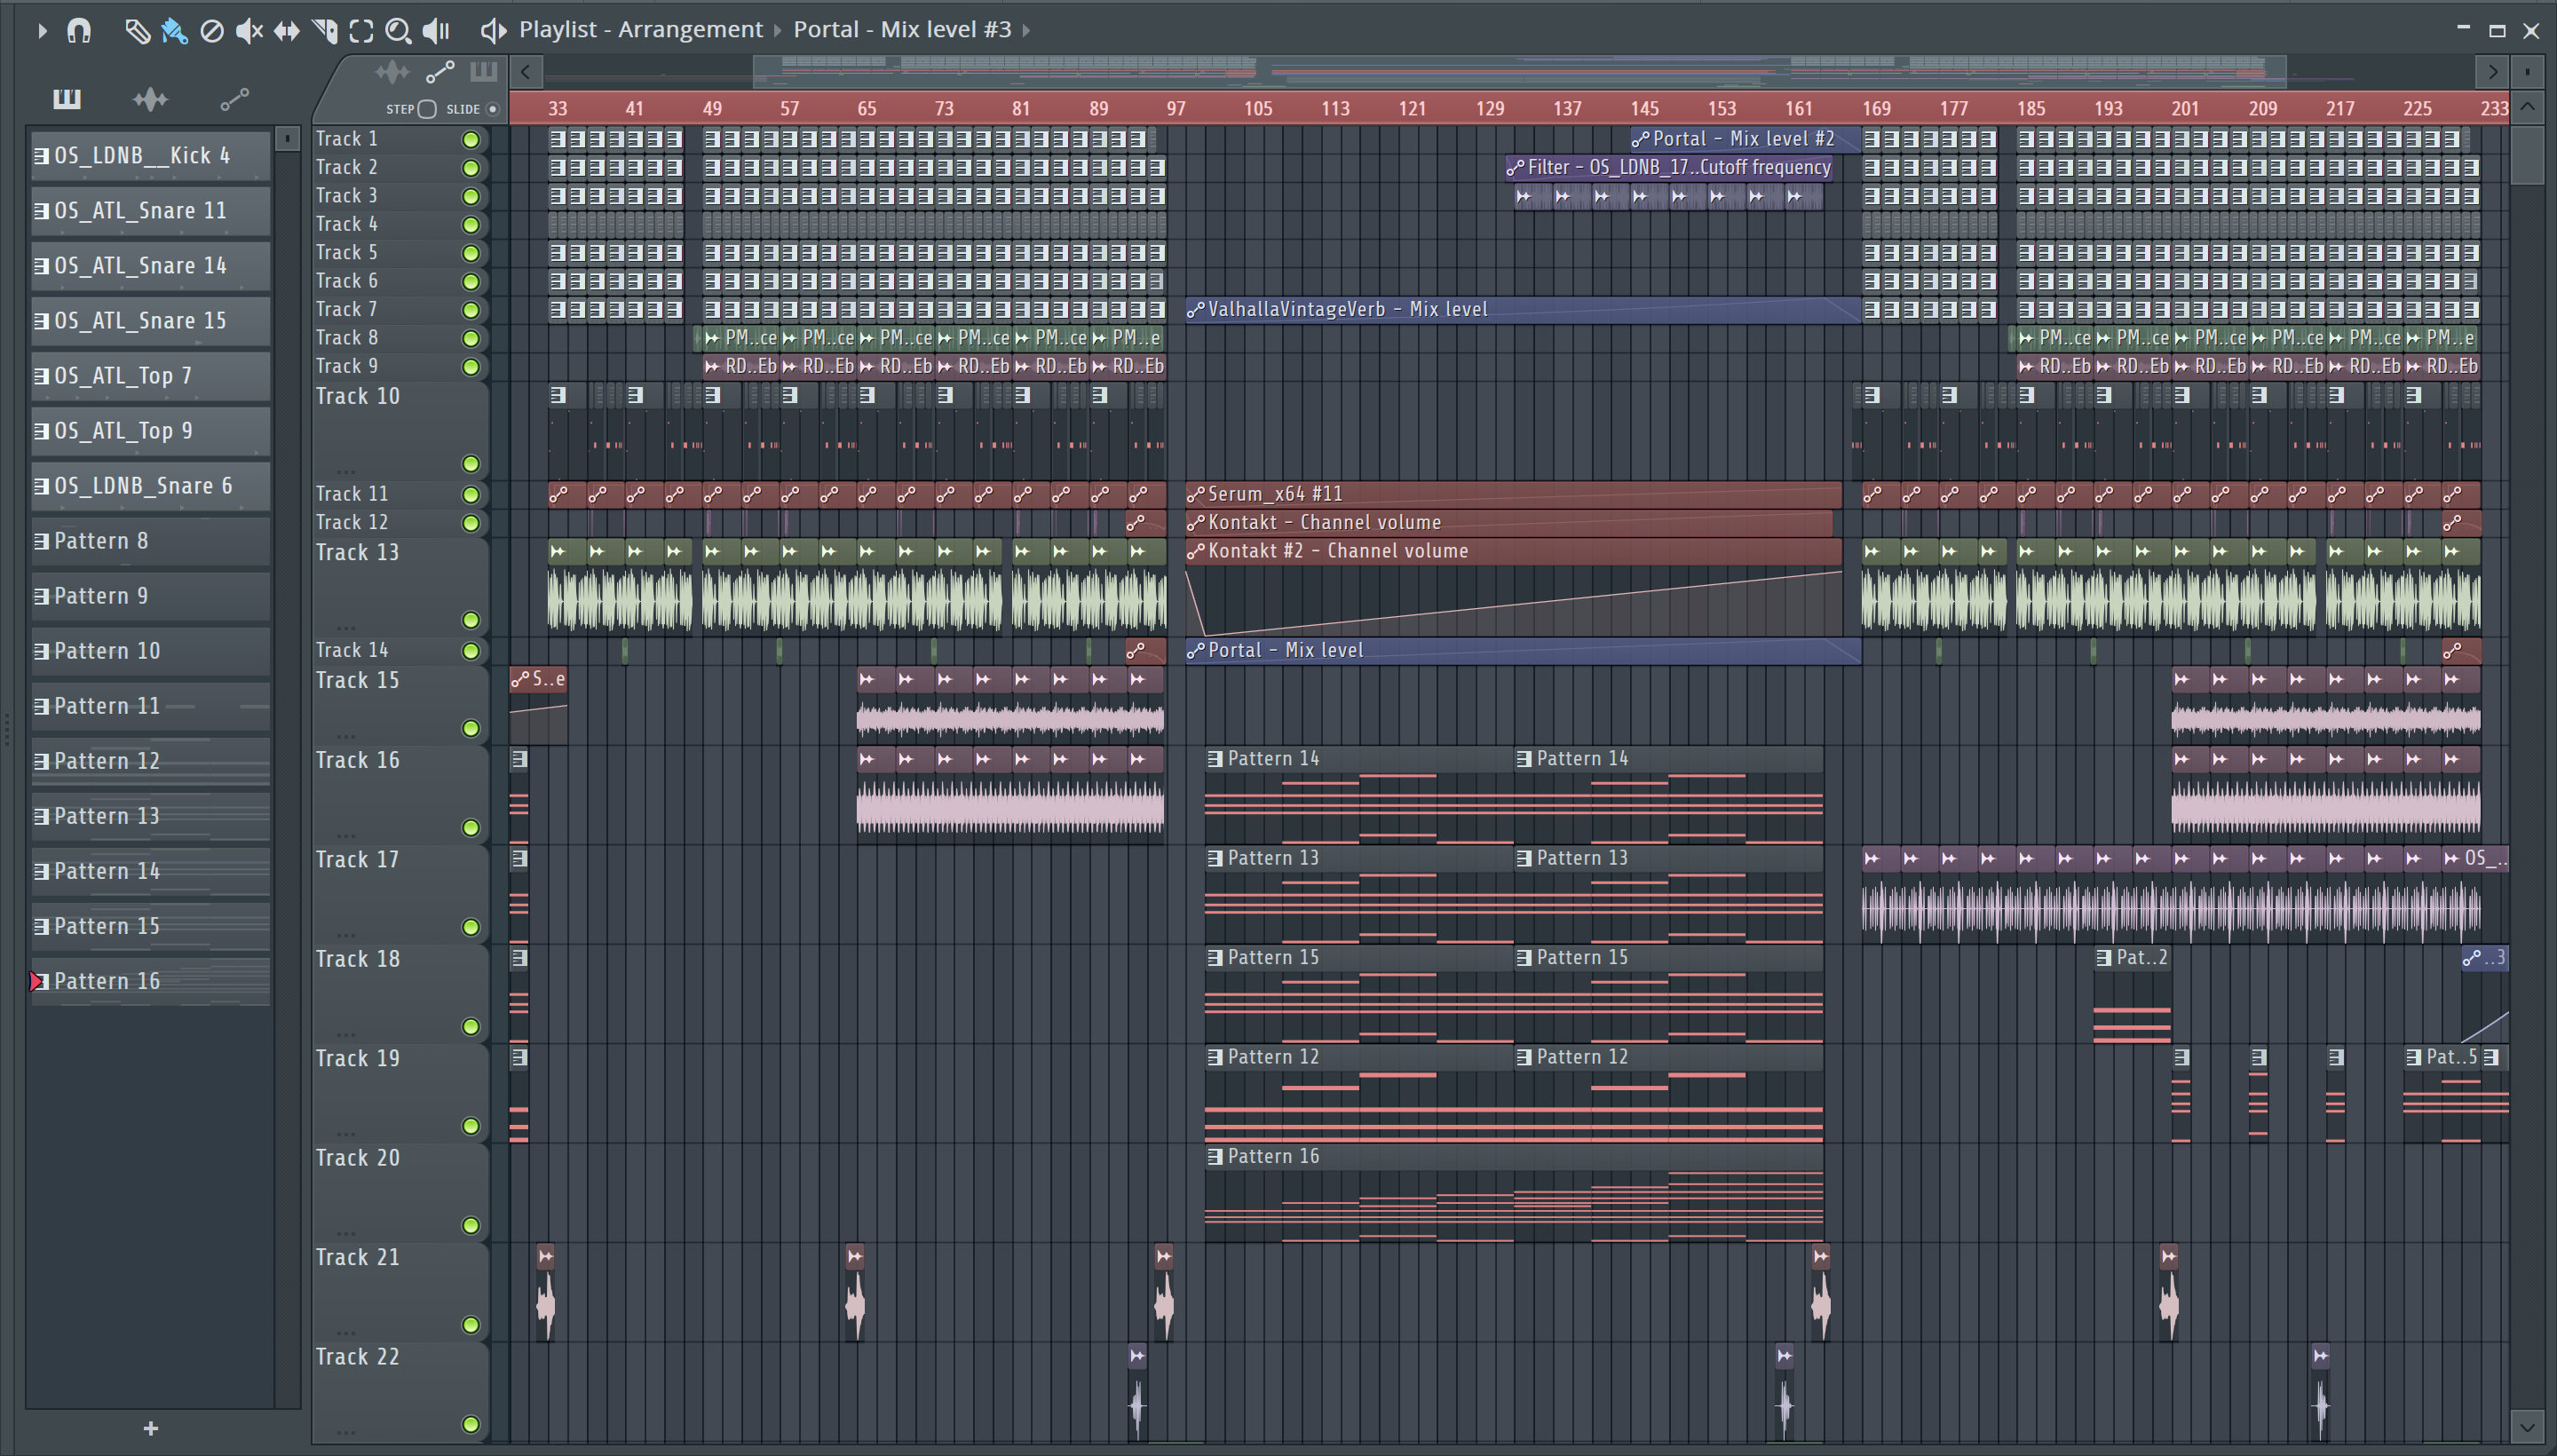Enable the STEP toggle

point(427,109)
